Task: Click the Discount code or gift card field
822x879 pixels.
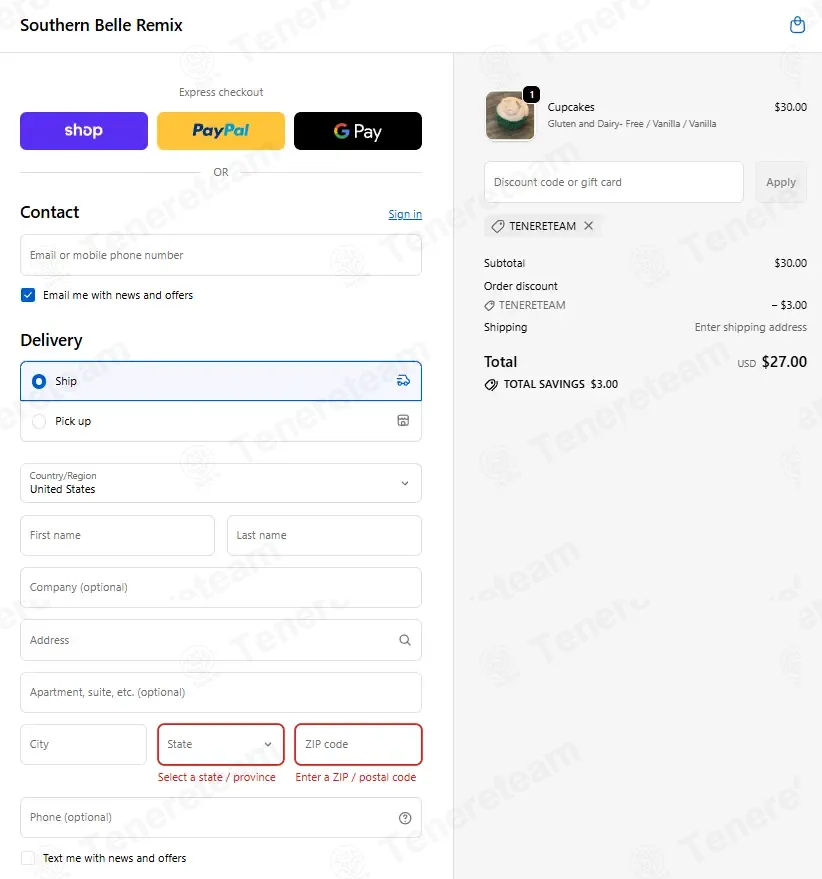Action: click(x=614, y=182)
